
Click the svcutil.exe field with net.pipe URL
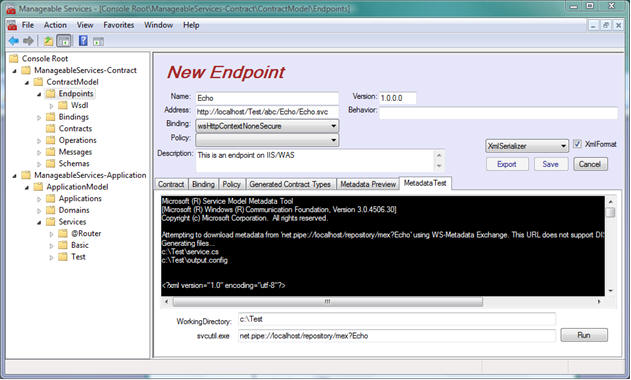coord(396,336)
